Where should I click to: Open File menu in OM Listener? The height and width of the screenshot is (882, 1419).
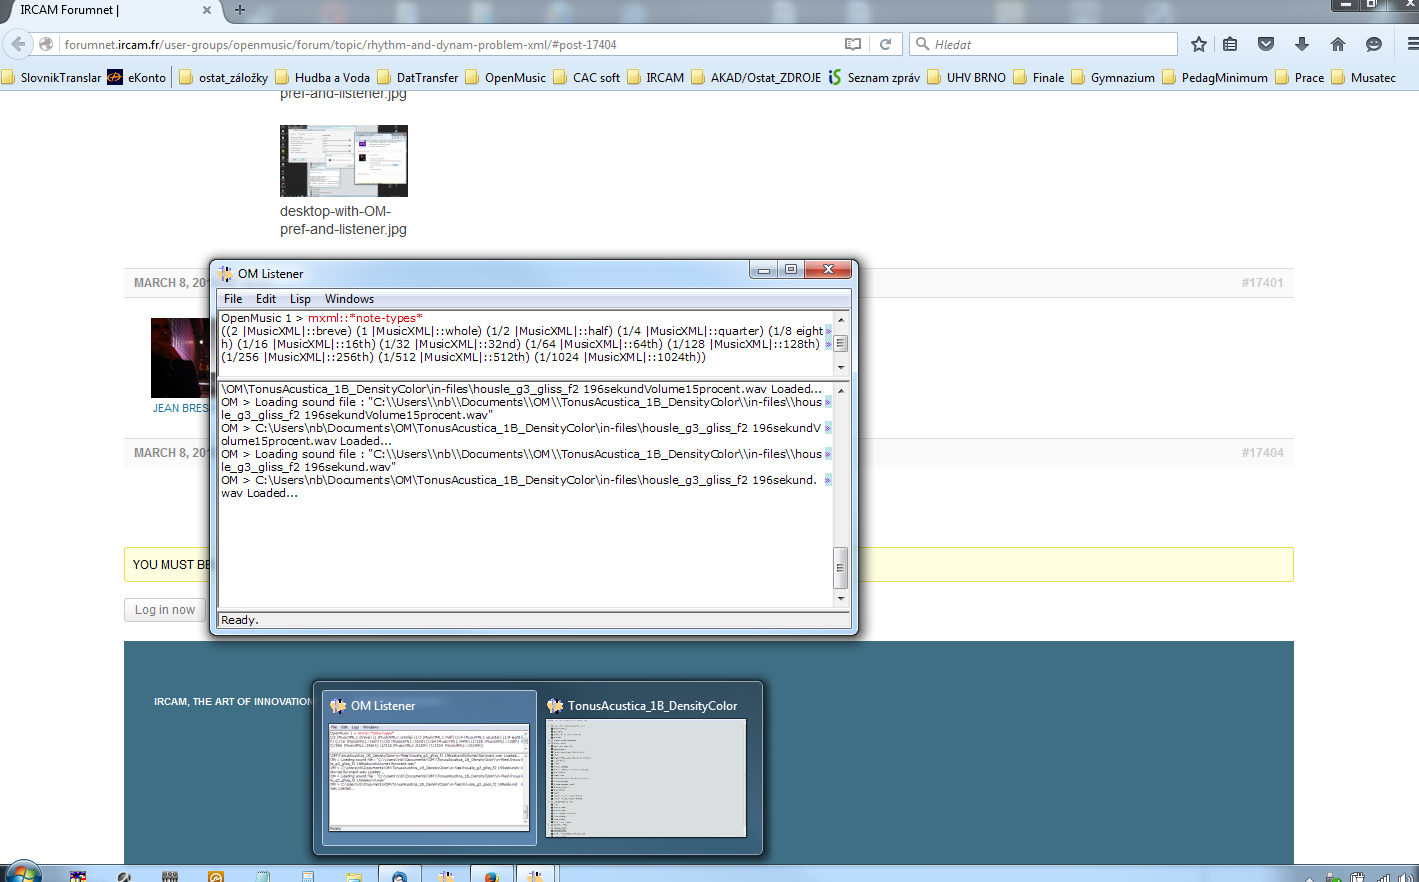pos(233,299)
